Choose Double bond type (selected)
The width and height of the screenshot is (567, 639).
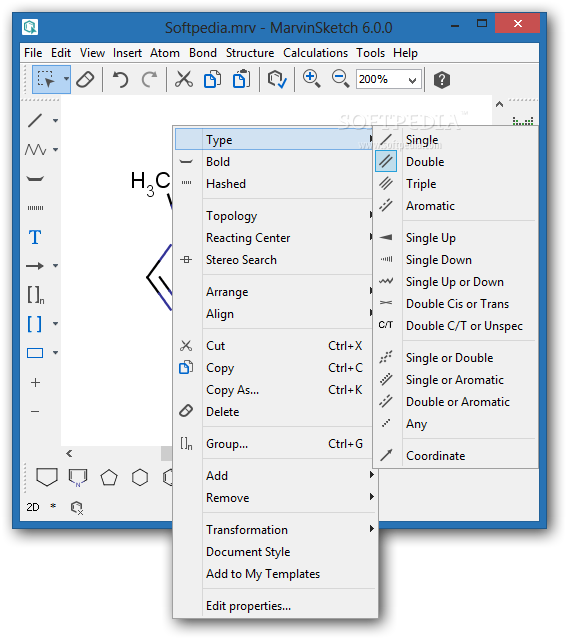[456, 161]
